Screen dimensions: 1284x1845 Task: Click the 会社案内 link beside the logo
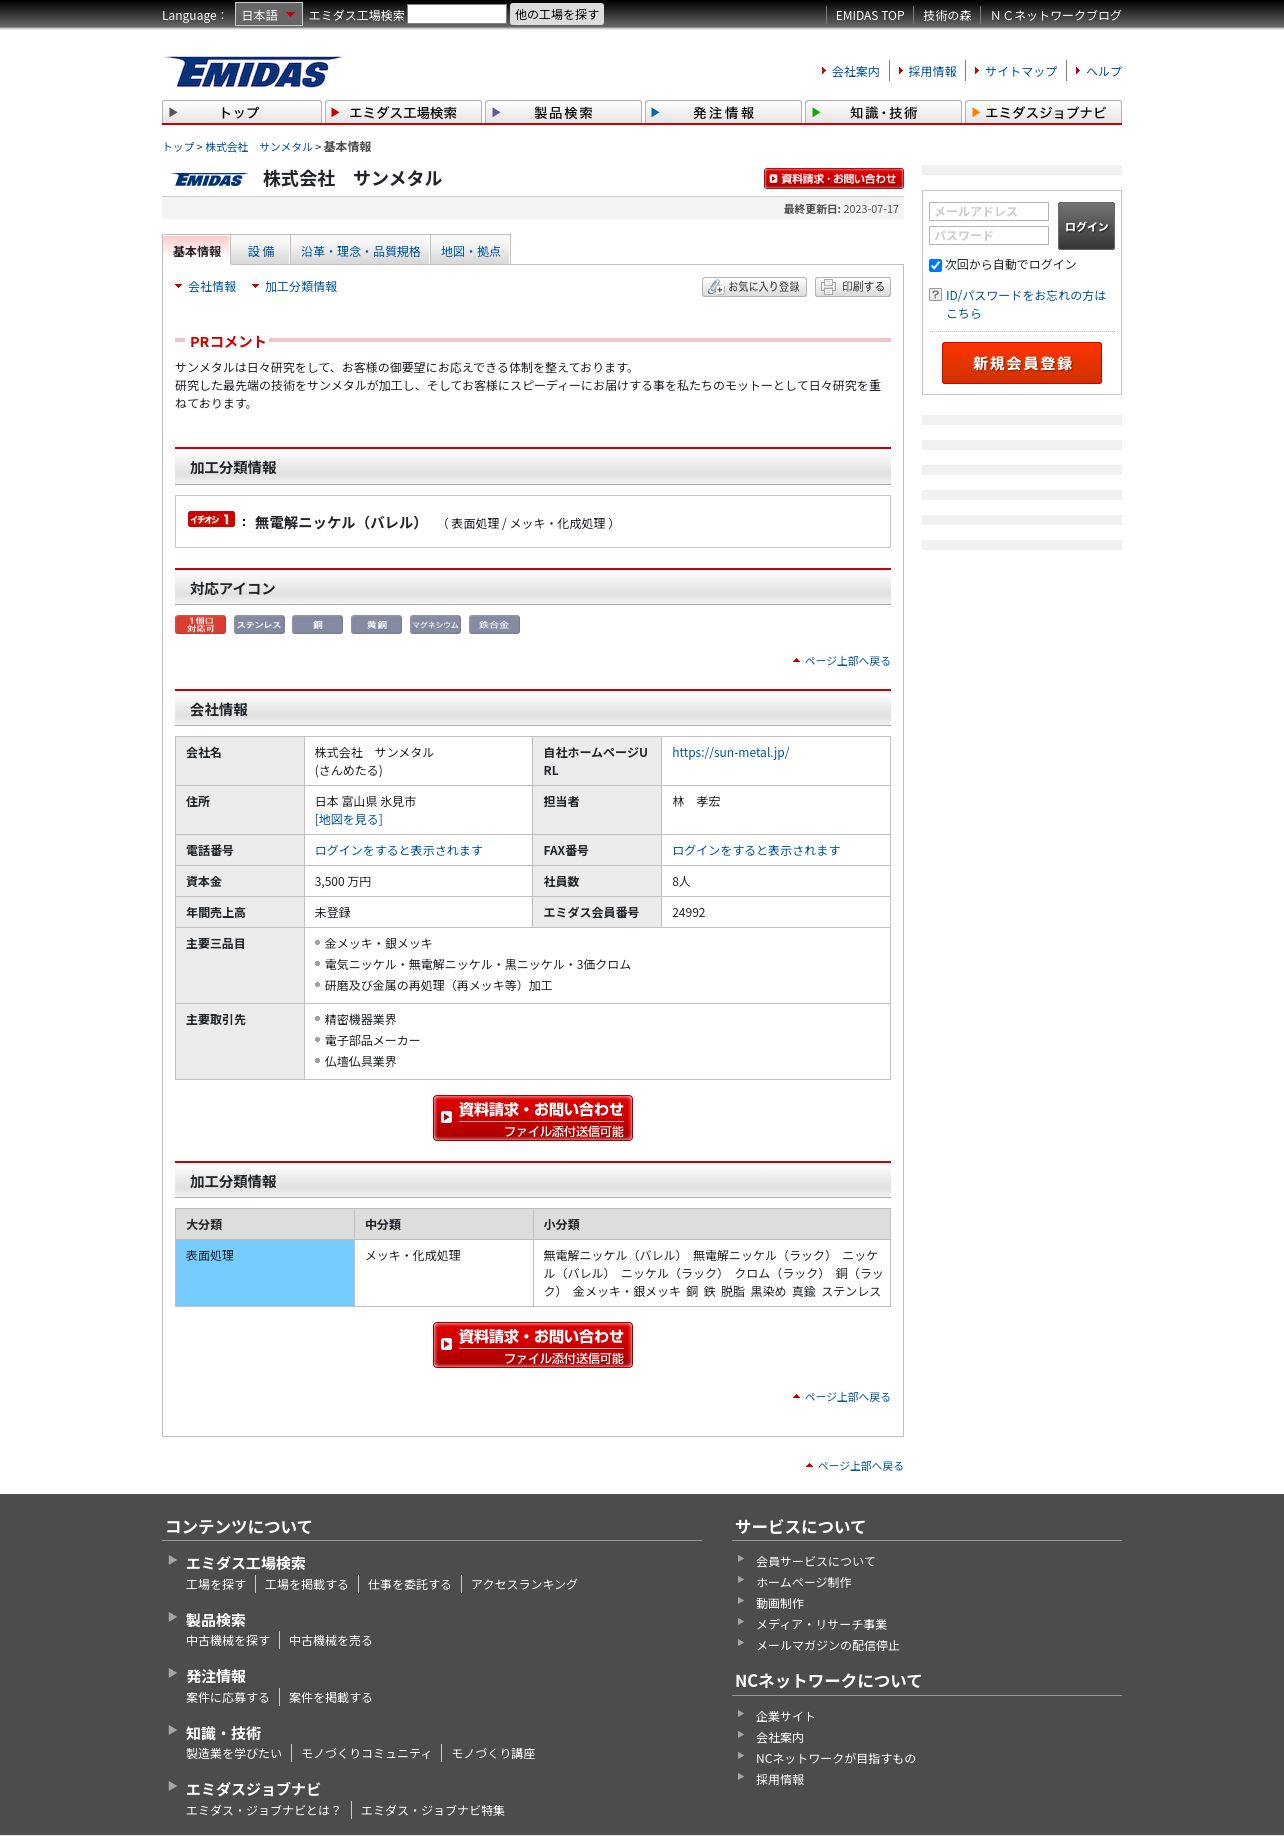click(855, 72)
